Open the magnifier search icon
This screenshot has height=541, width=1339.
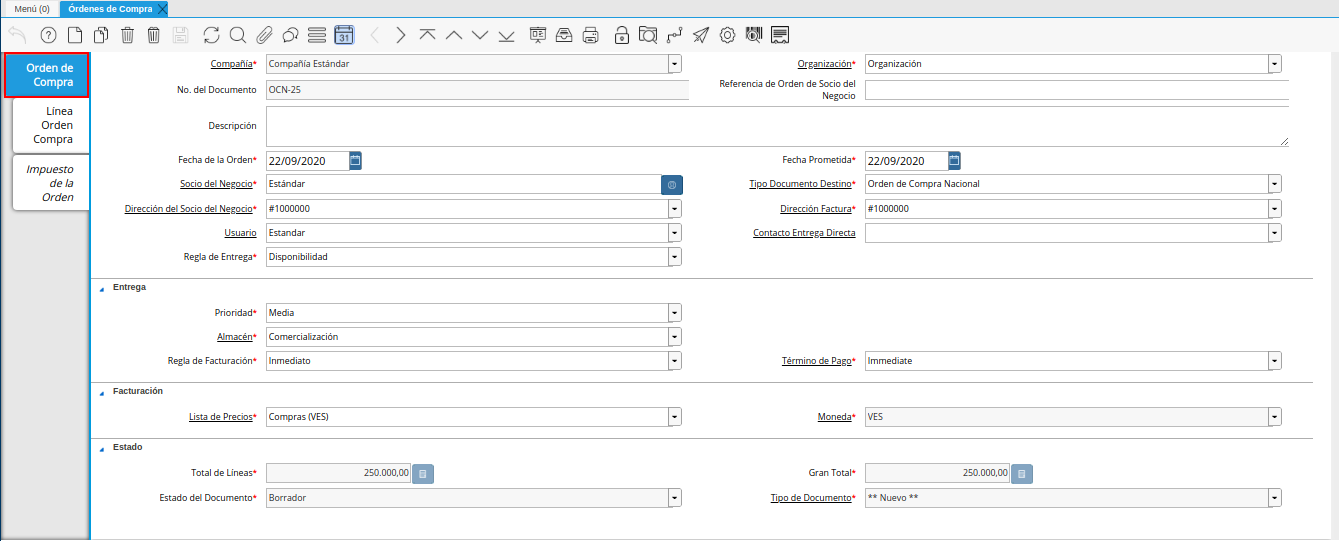pyautogui.click(x=238, y=35)
